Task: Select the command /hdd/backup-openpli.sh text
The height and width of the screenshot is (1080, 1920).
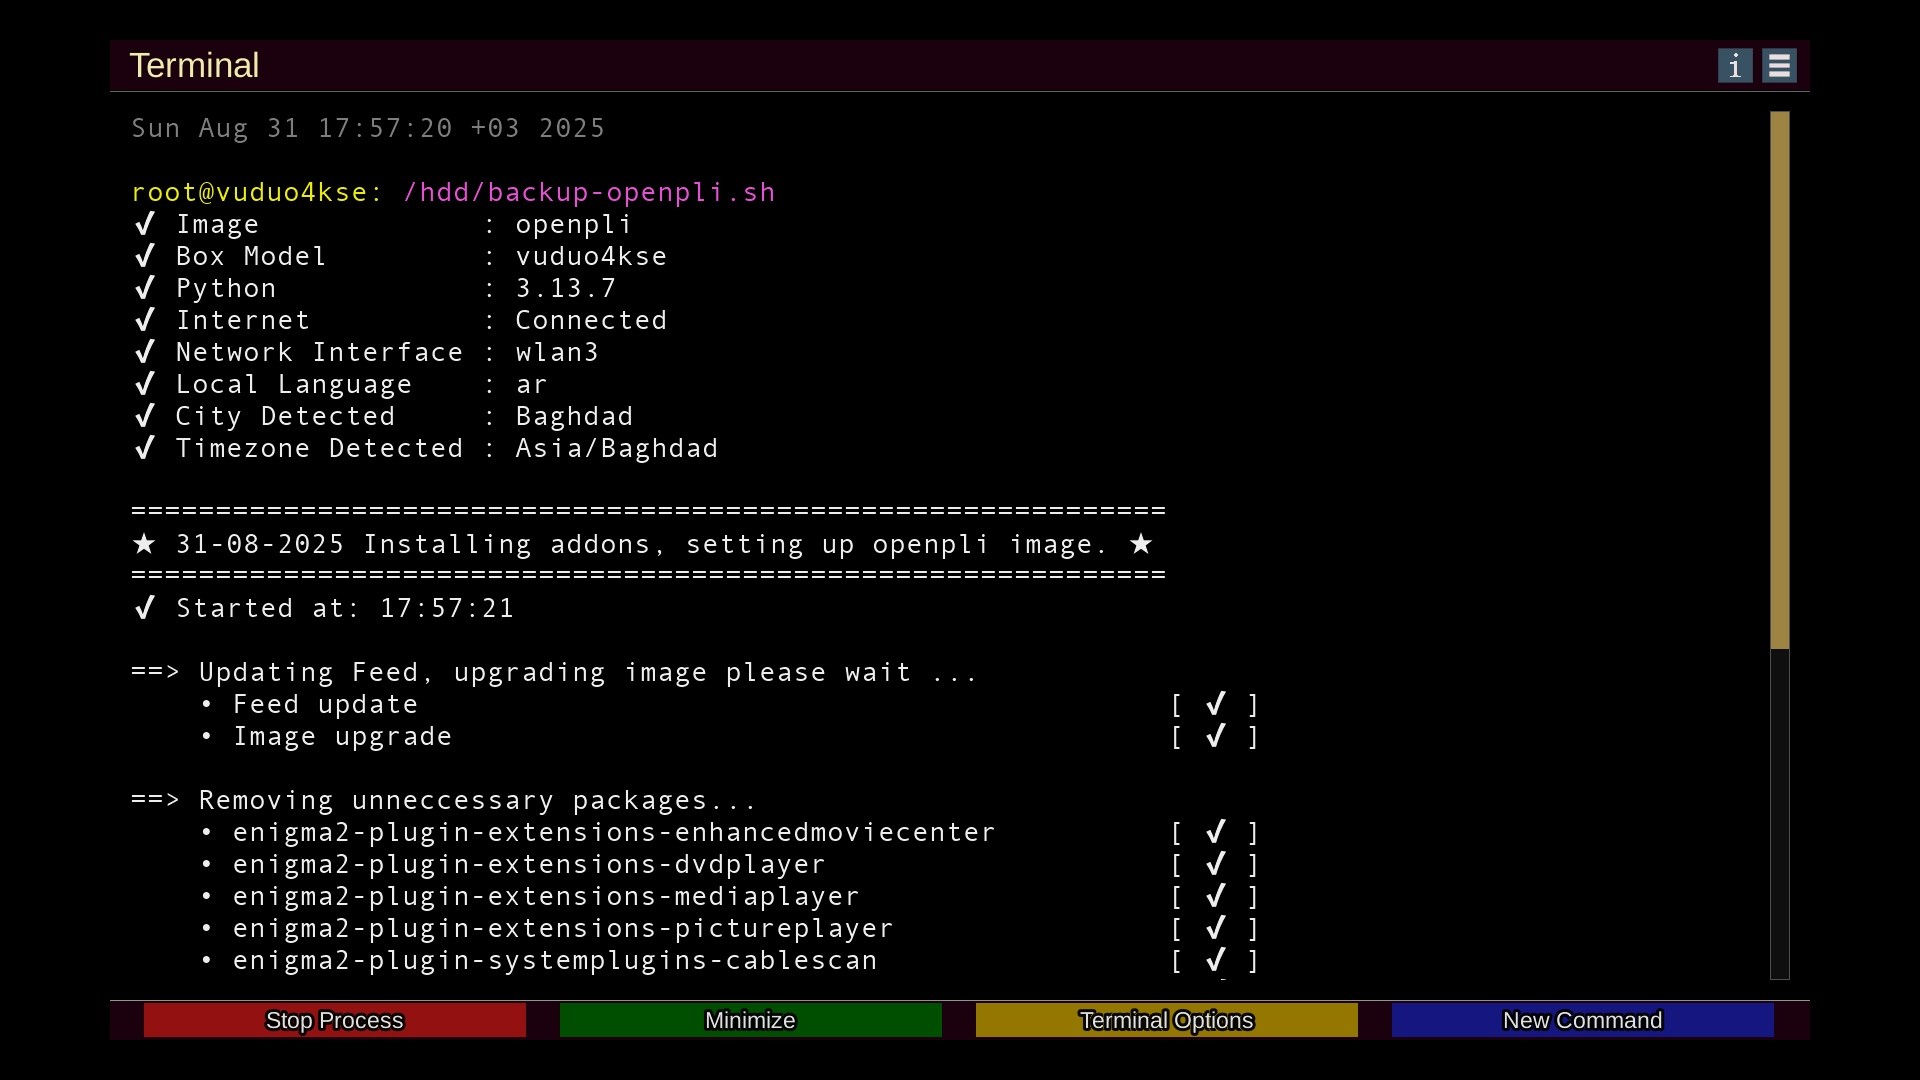Action: click(589, 193)
